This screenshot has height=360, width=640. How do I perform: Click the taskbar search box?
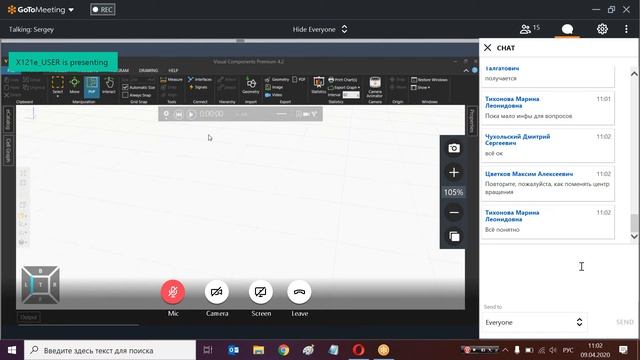110,350
